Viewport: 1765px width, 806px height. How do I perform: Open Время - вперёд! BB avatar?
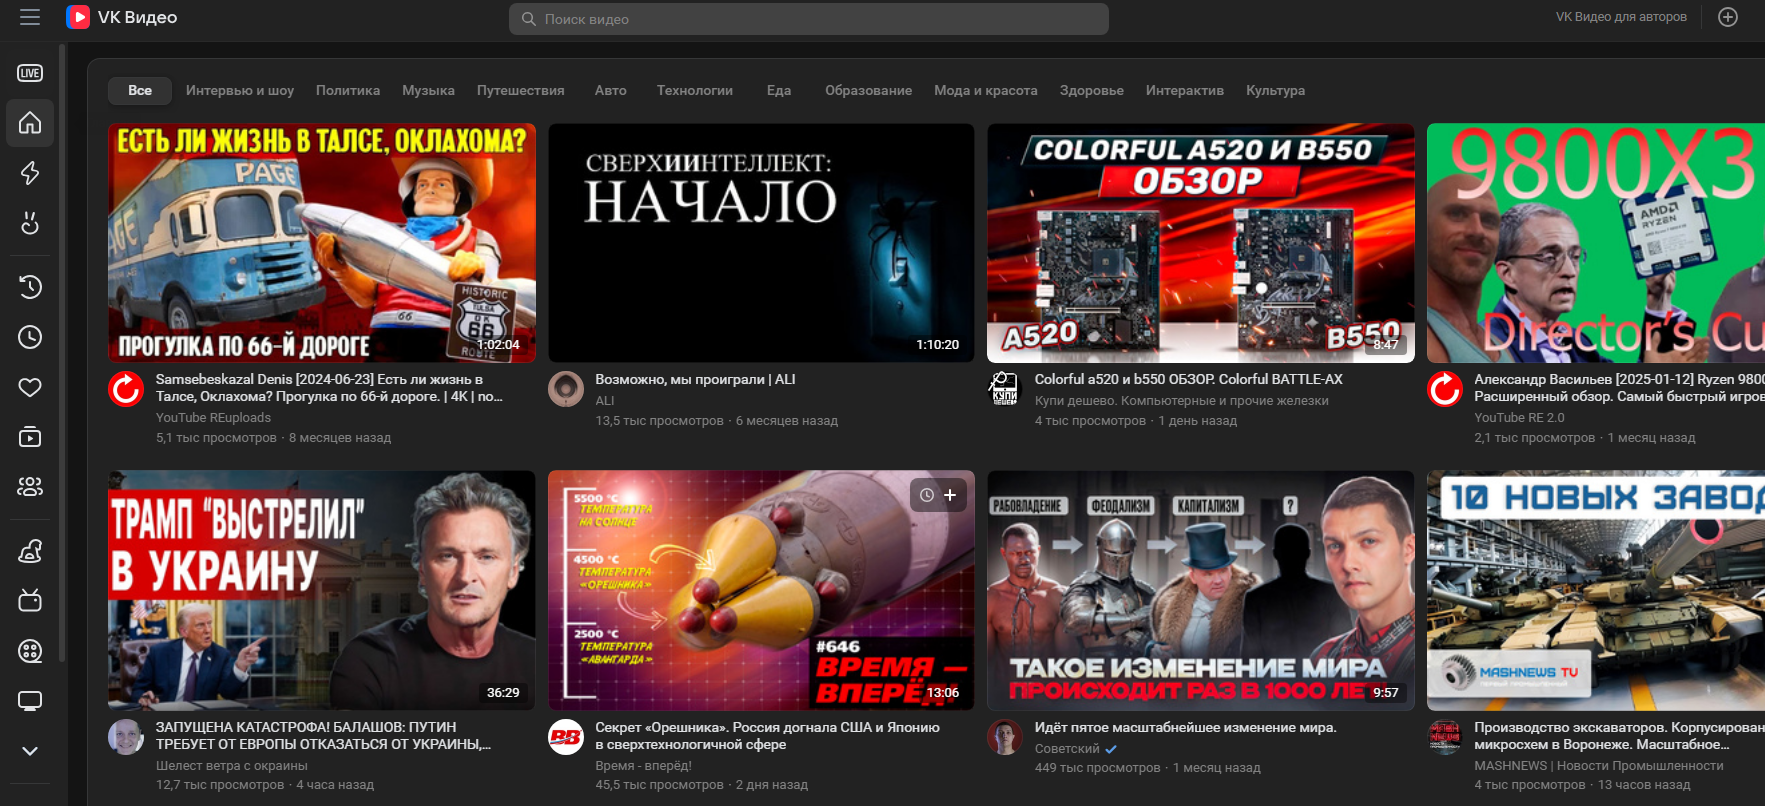[x=566, y=737]
